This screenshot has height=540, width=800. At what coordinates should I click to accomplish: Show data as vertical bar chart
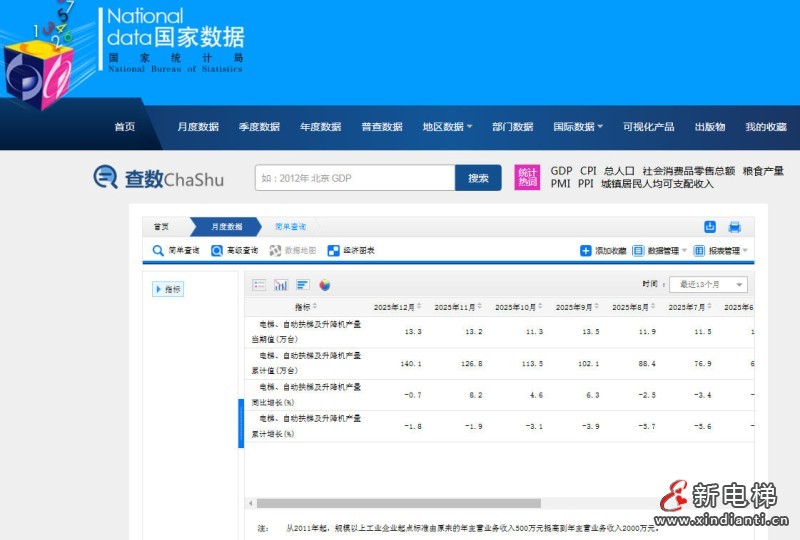281,285
